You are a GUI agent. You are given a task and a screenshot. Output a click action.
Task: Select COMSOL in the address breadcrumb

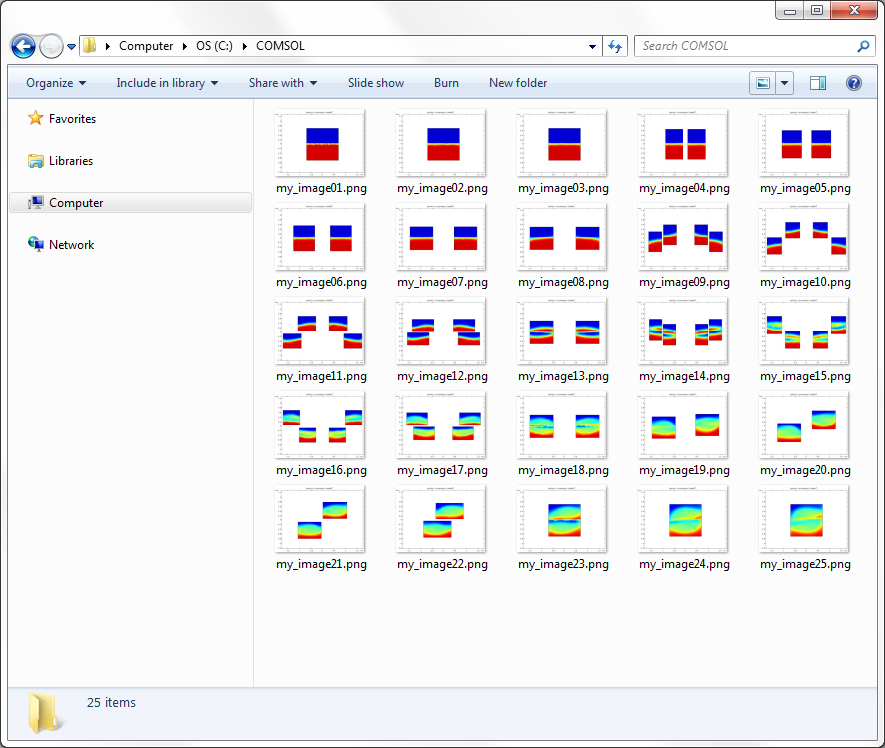[280, 46]
